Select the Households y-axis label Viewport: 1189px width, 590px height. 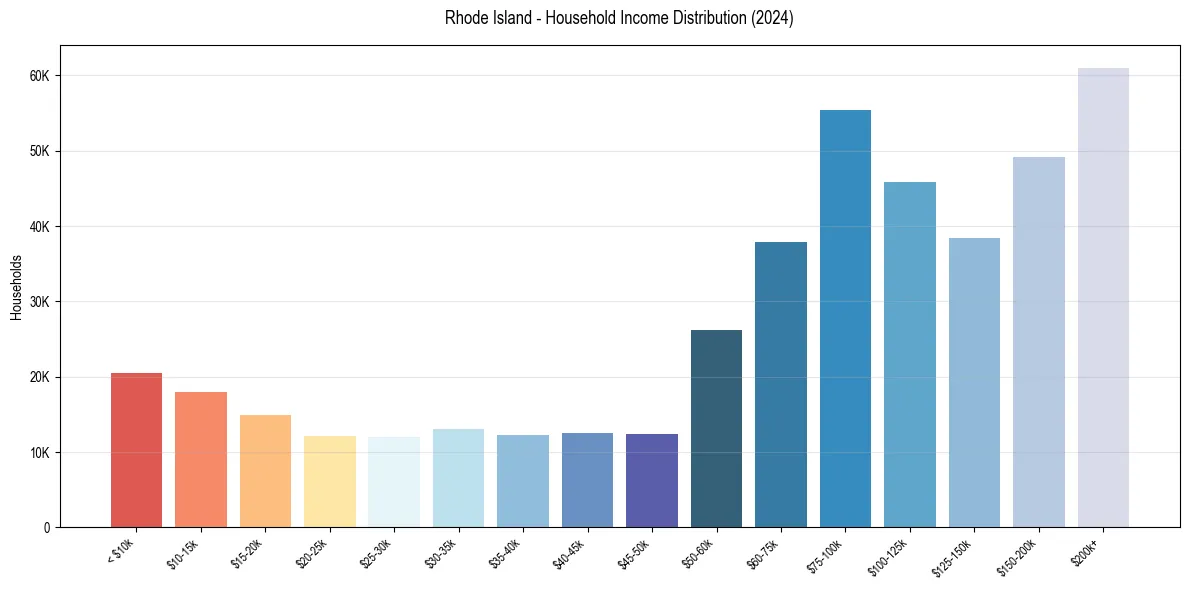point(14,285)
